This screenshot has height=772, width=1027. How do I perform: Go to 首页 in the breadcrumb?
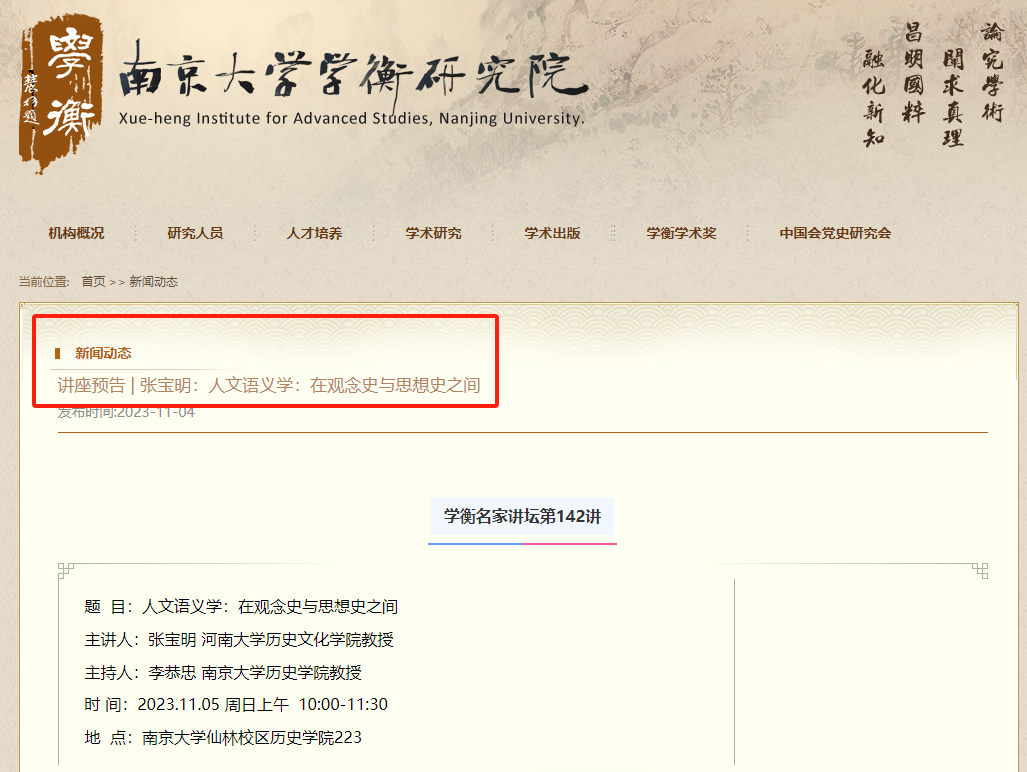pyautogui.click(x=93, y=282)
